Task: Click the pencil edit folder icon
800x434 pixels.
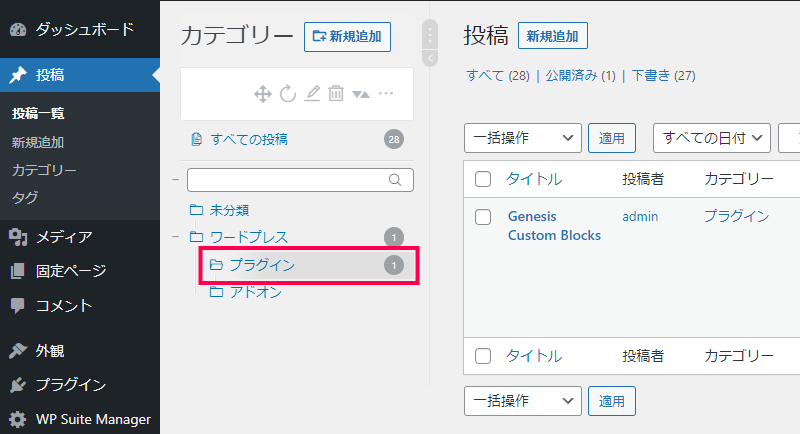Action: pyautogui.click(x=312, y=94)
